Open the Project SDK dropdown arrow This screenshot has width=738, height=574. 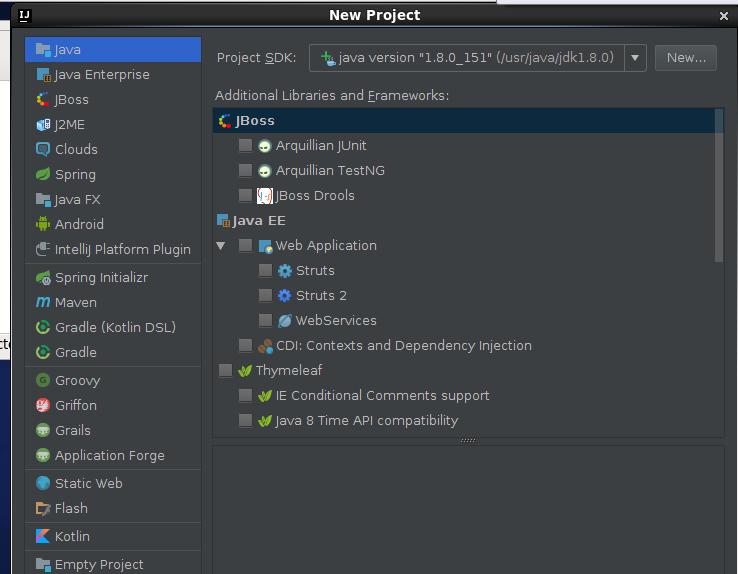[x=635, y=58]
